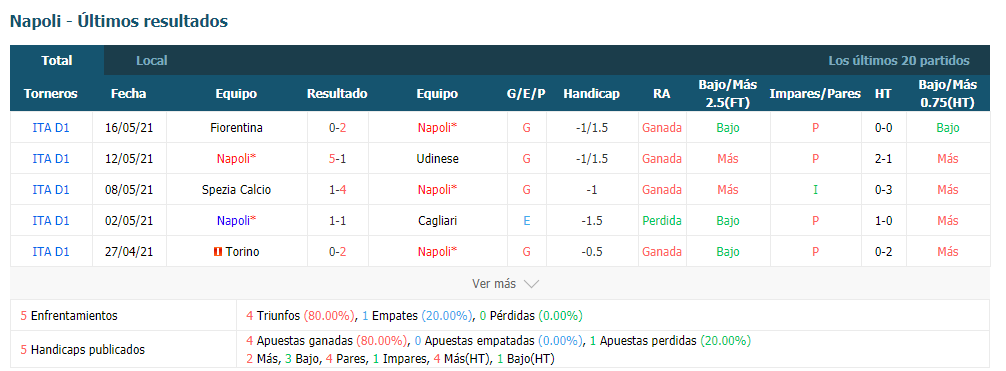Click Napoli* in the Spezia Calcio row
The image size is (1006, 371).
pyautogui.click(x=437, y=190)
